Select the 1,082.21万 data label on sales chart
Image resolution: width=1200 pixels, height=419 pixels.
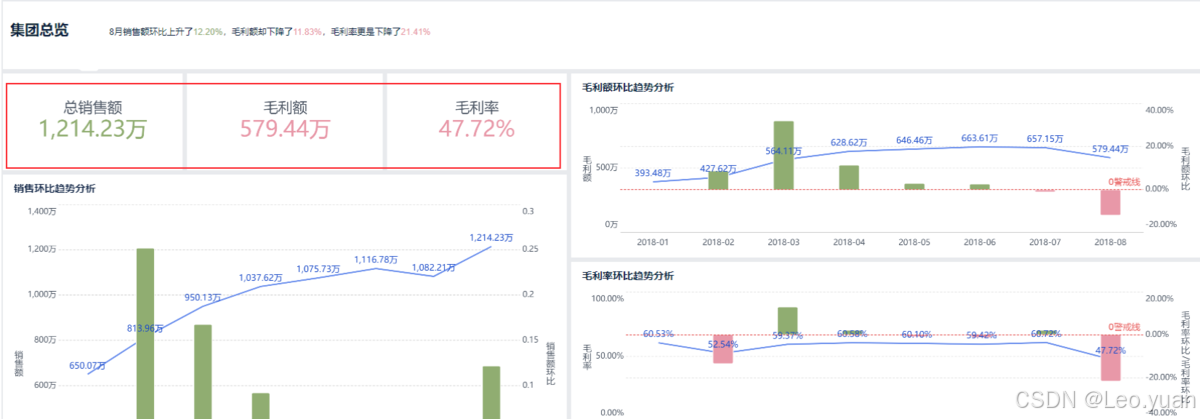click(x=434, y=268)
